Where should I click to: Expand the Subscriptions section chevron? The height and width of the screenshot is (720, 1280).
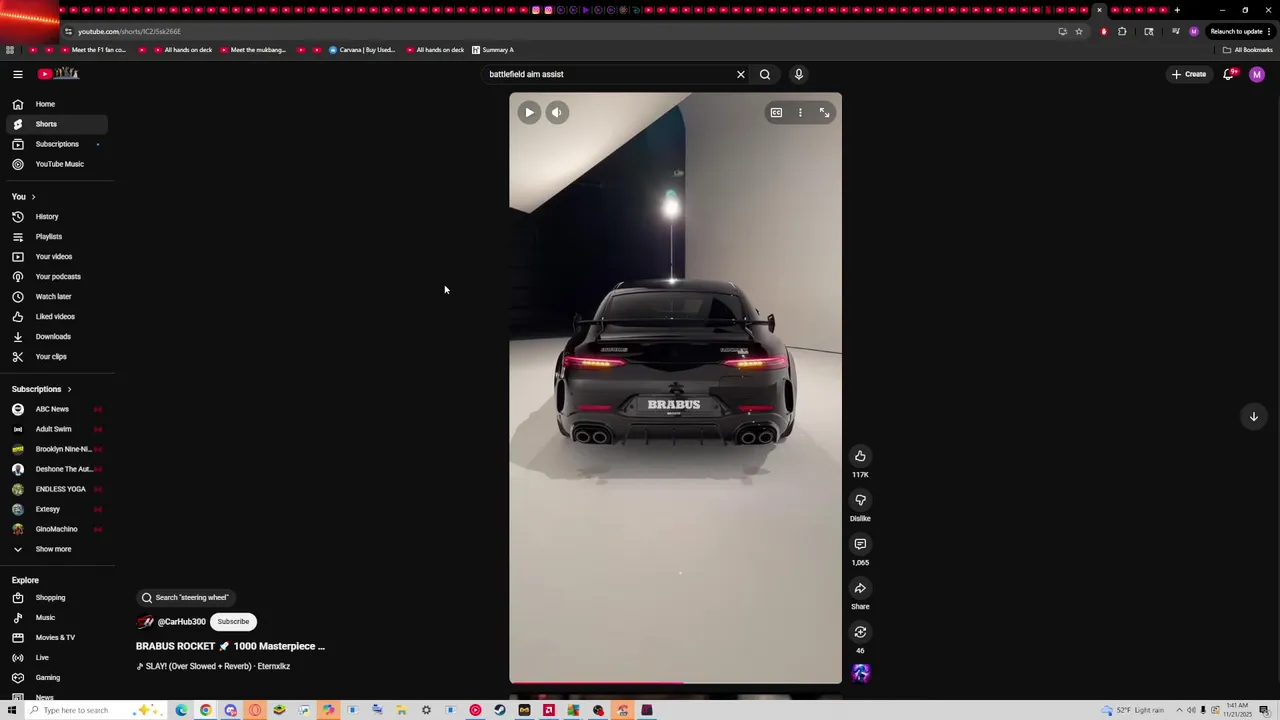(69, 389)
